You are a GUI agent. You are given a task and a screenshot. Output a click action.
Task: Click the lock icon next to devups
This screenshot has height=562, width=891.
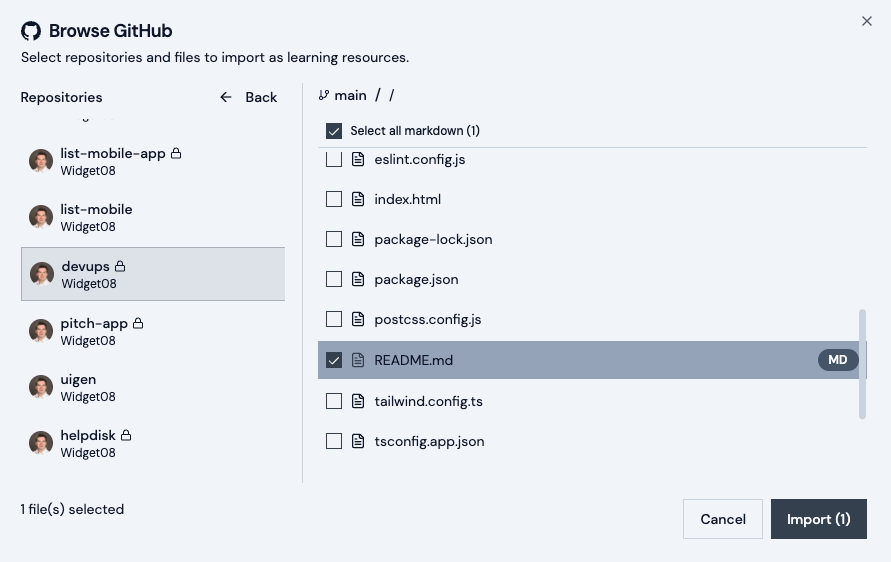coord(120,267)
